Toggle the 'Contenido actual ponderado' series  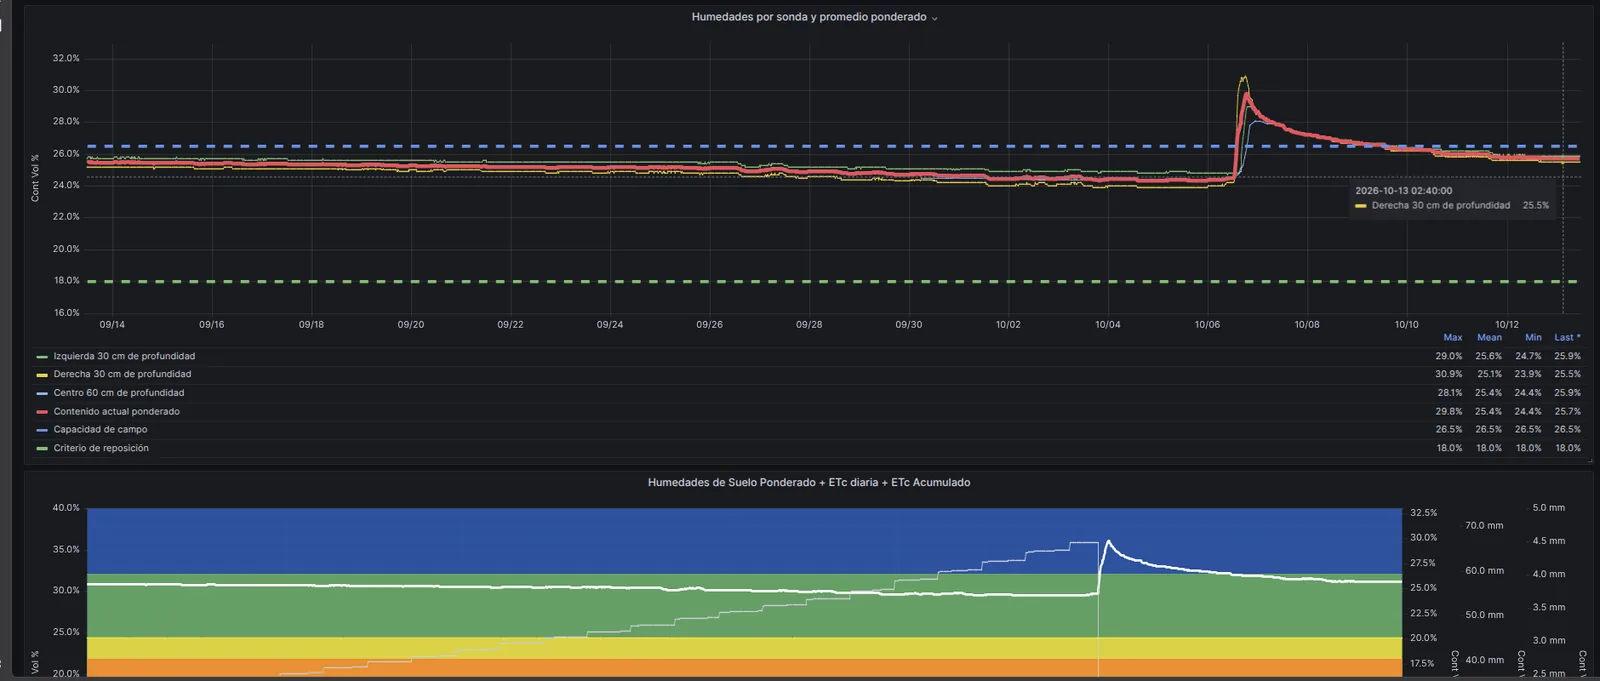117,411
